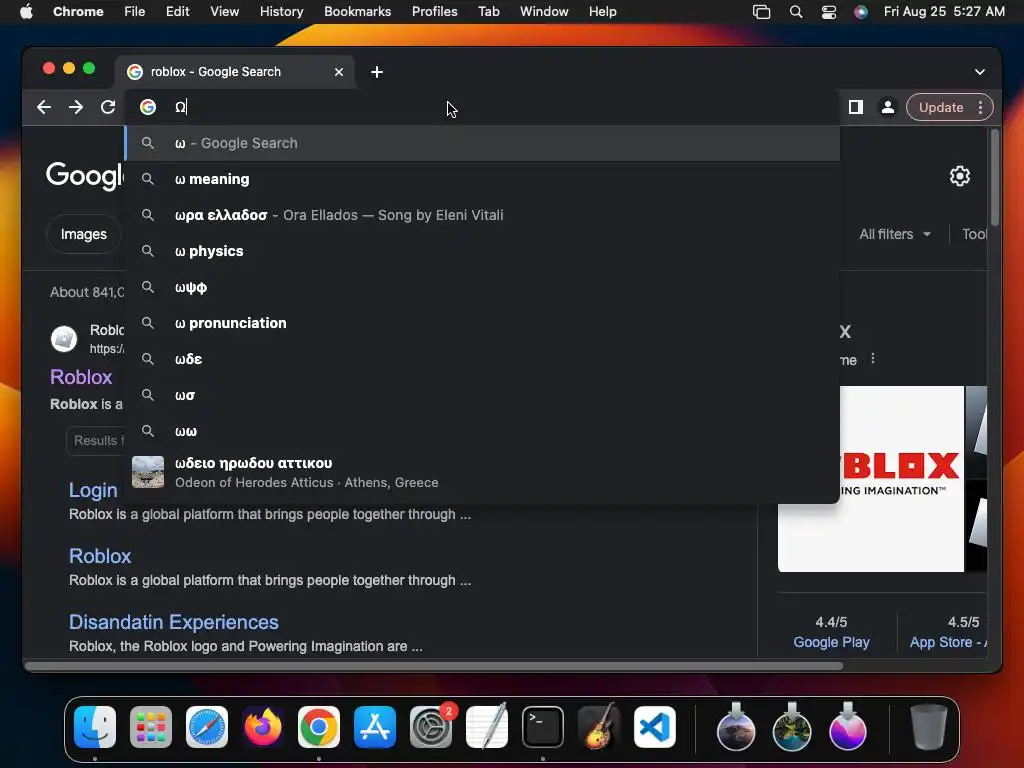
Task: Open Launchpad from the Dock
Action: point(151,727)
